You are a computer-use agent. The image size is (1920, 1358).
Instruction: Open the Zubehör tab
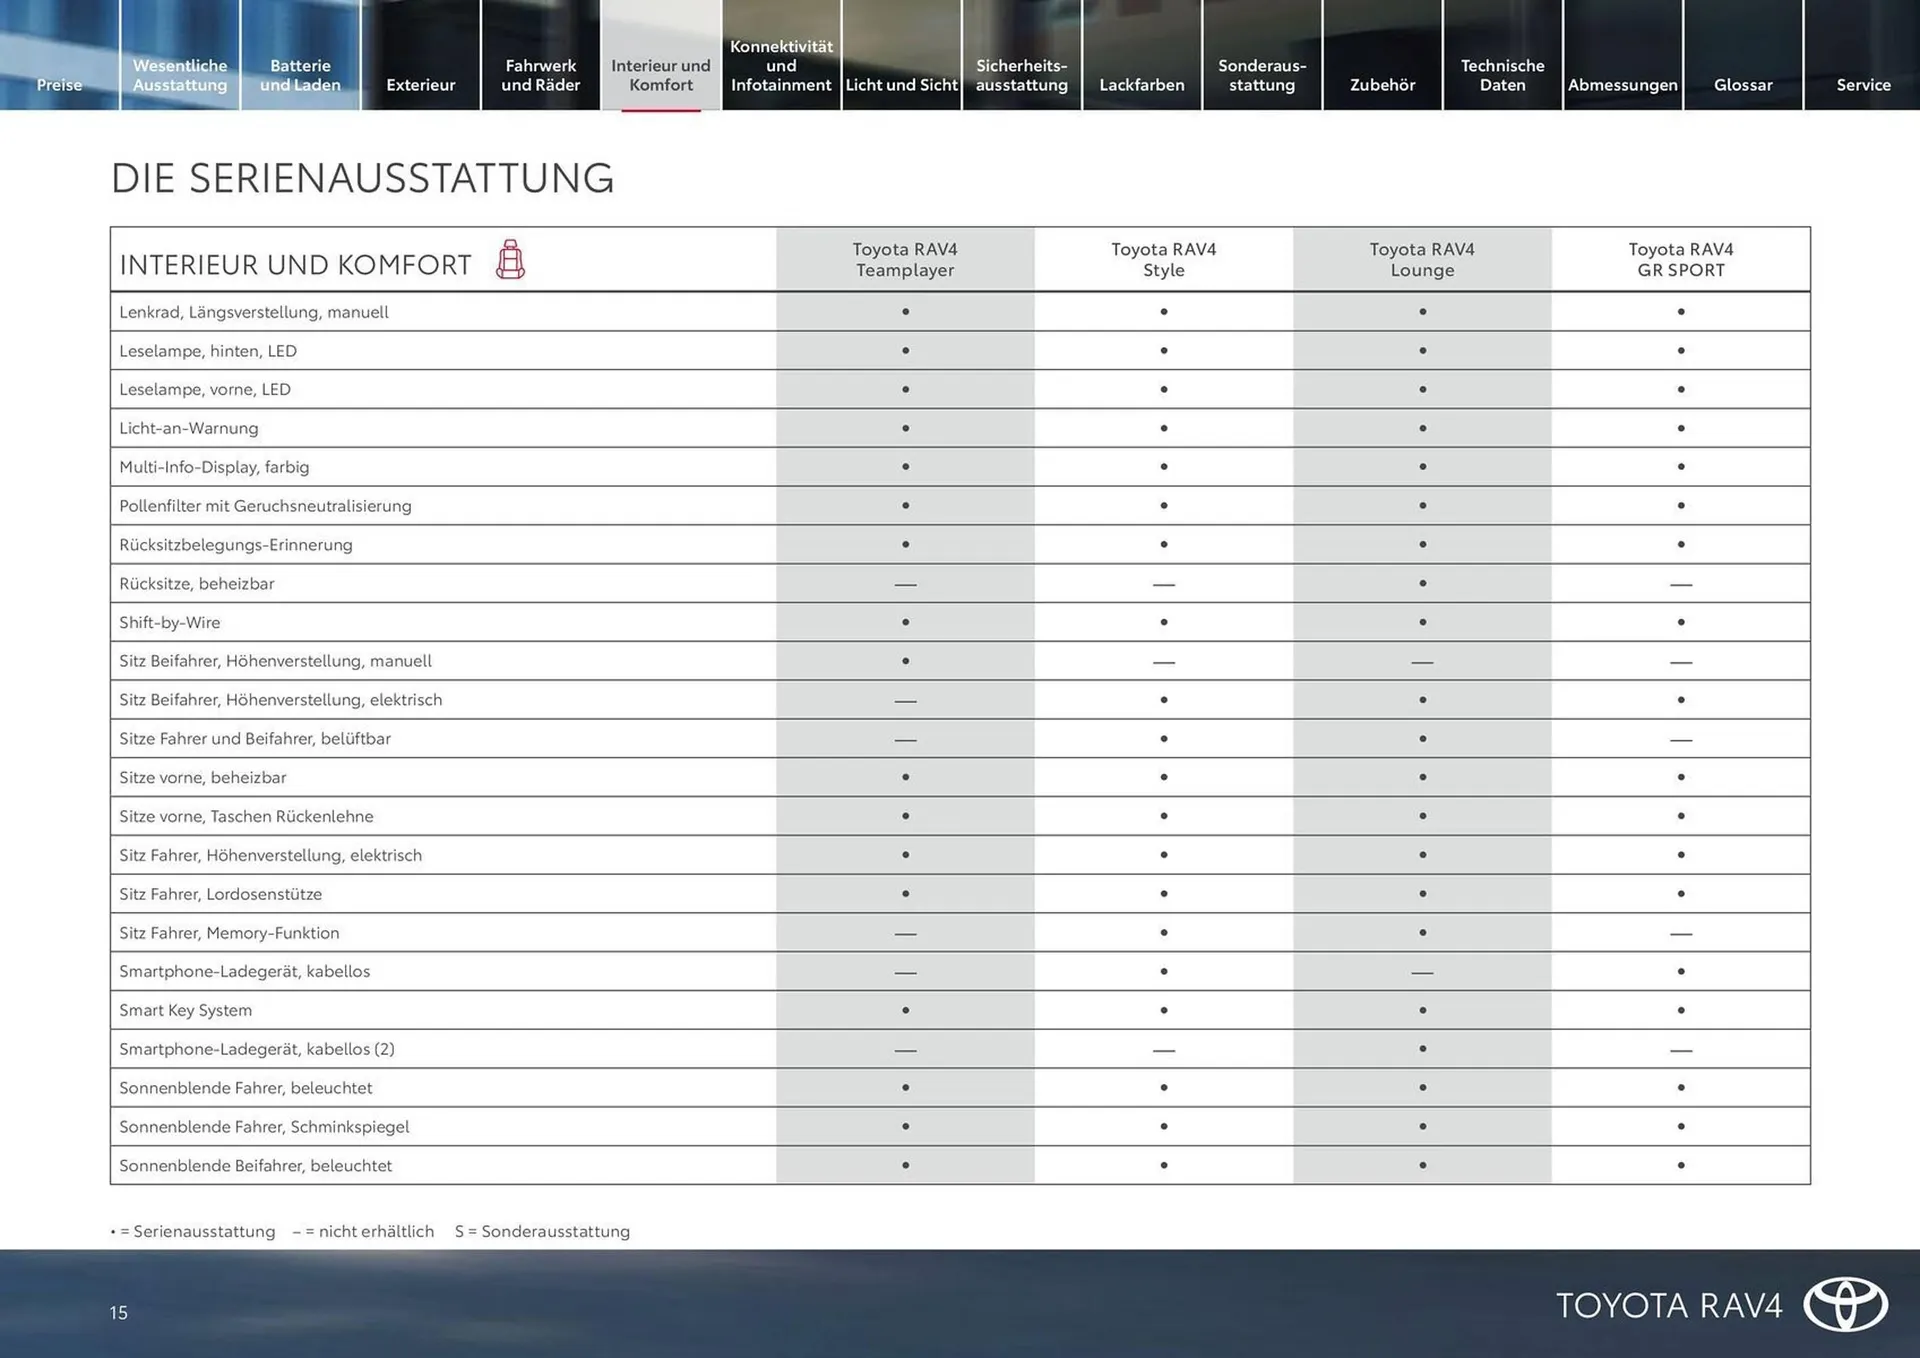(x=1382, y=84)
